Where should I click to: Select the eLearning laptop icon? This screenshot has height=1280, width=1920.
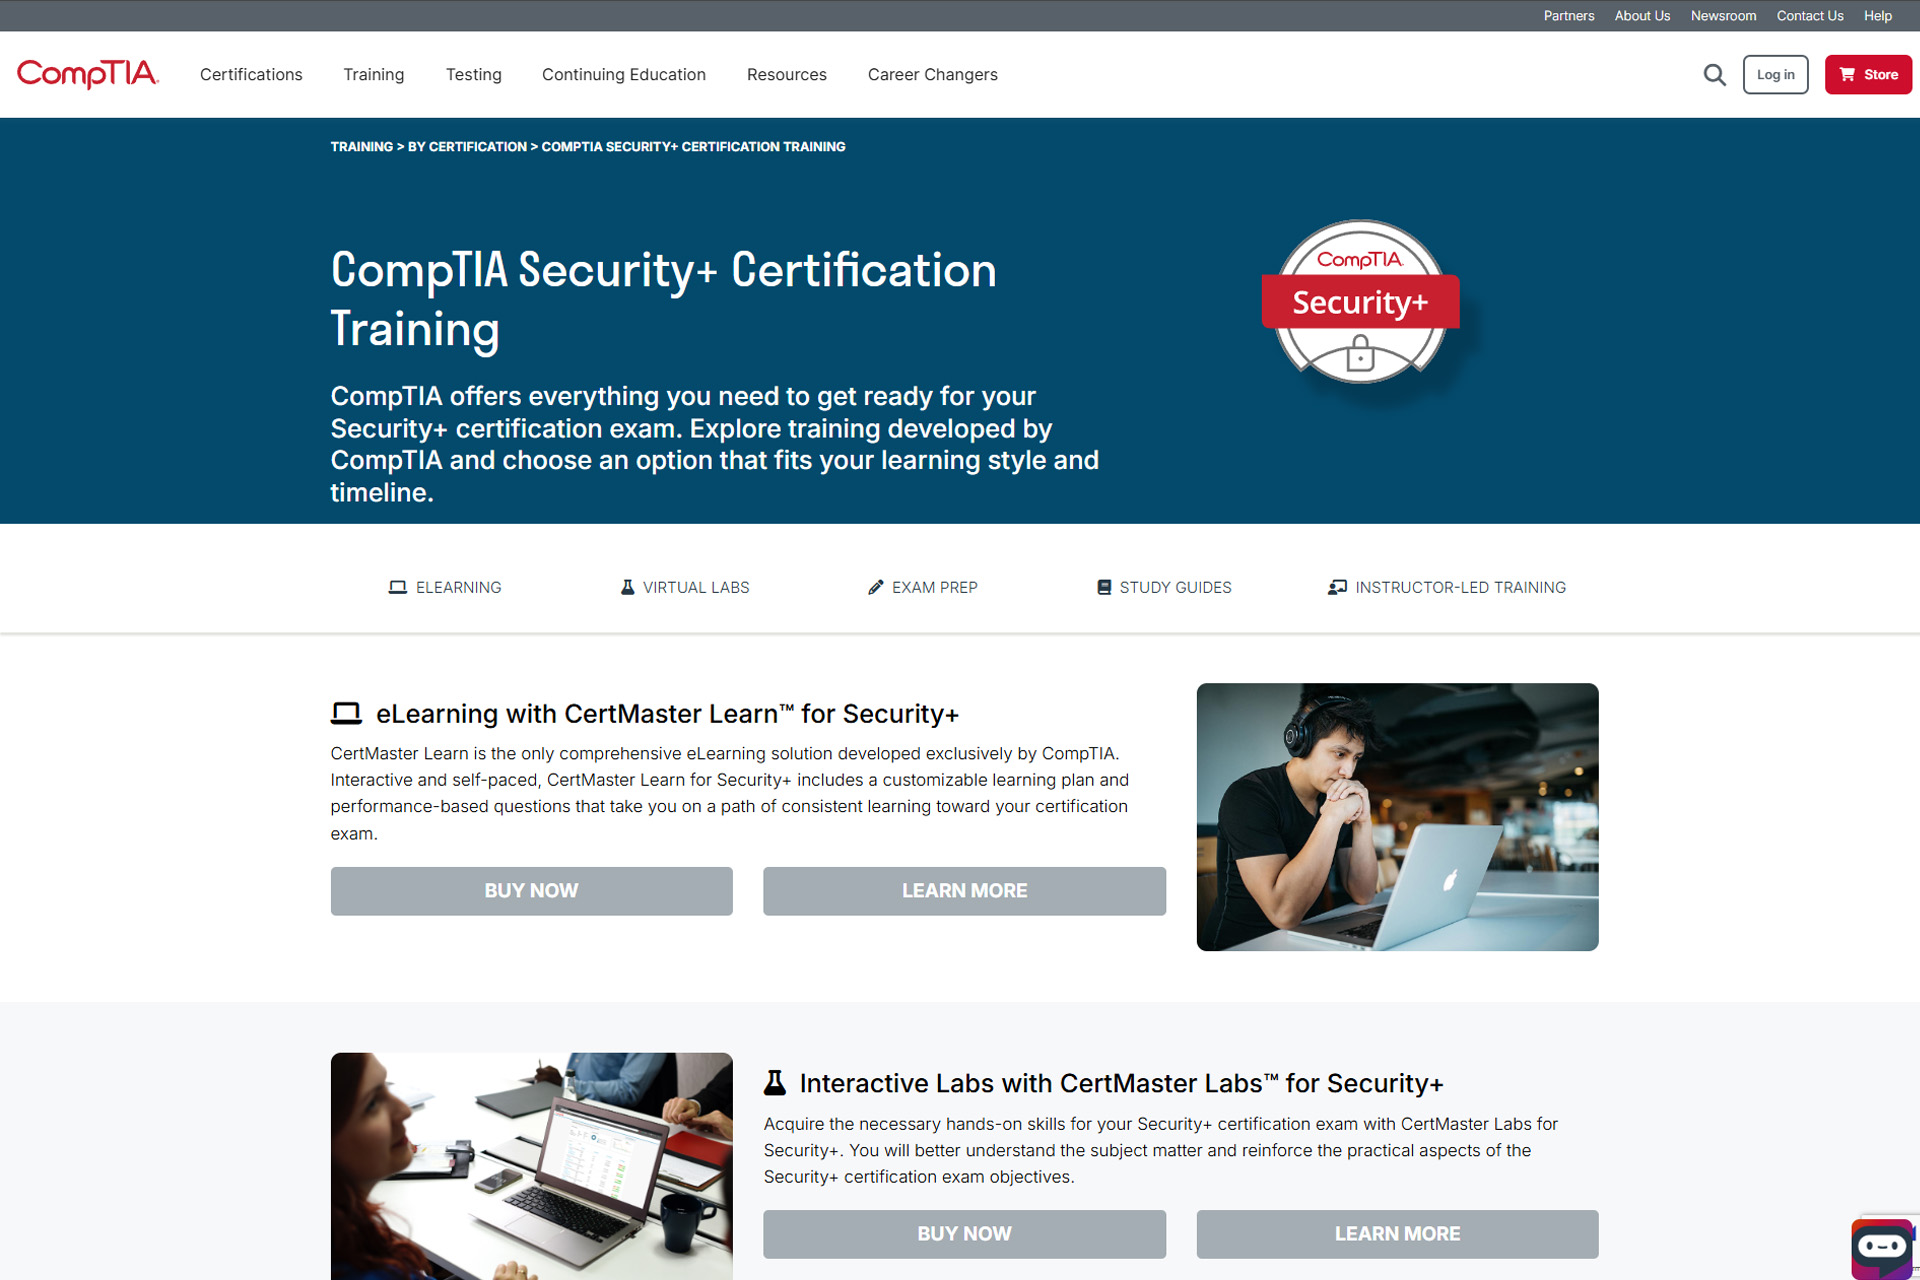click(x=397, y=587)
